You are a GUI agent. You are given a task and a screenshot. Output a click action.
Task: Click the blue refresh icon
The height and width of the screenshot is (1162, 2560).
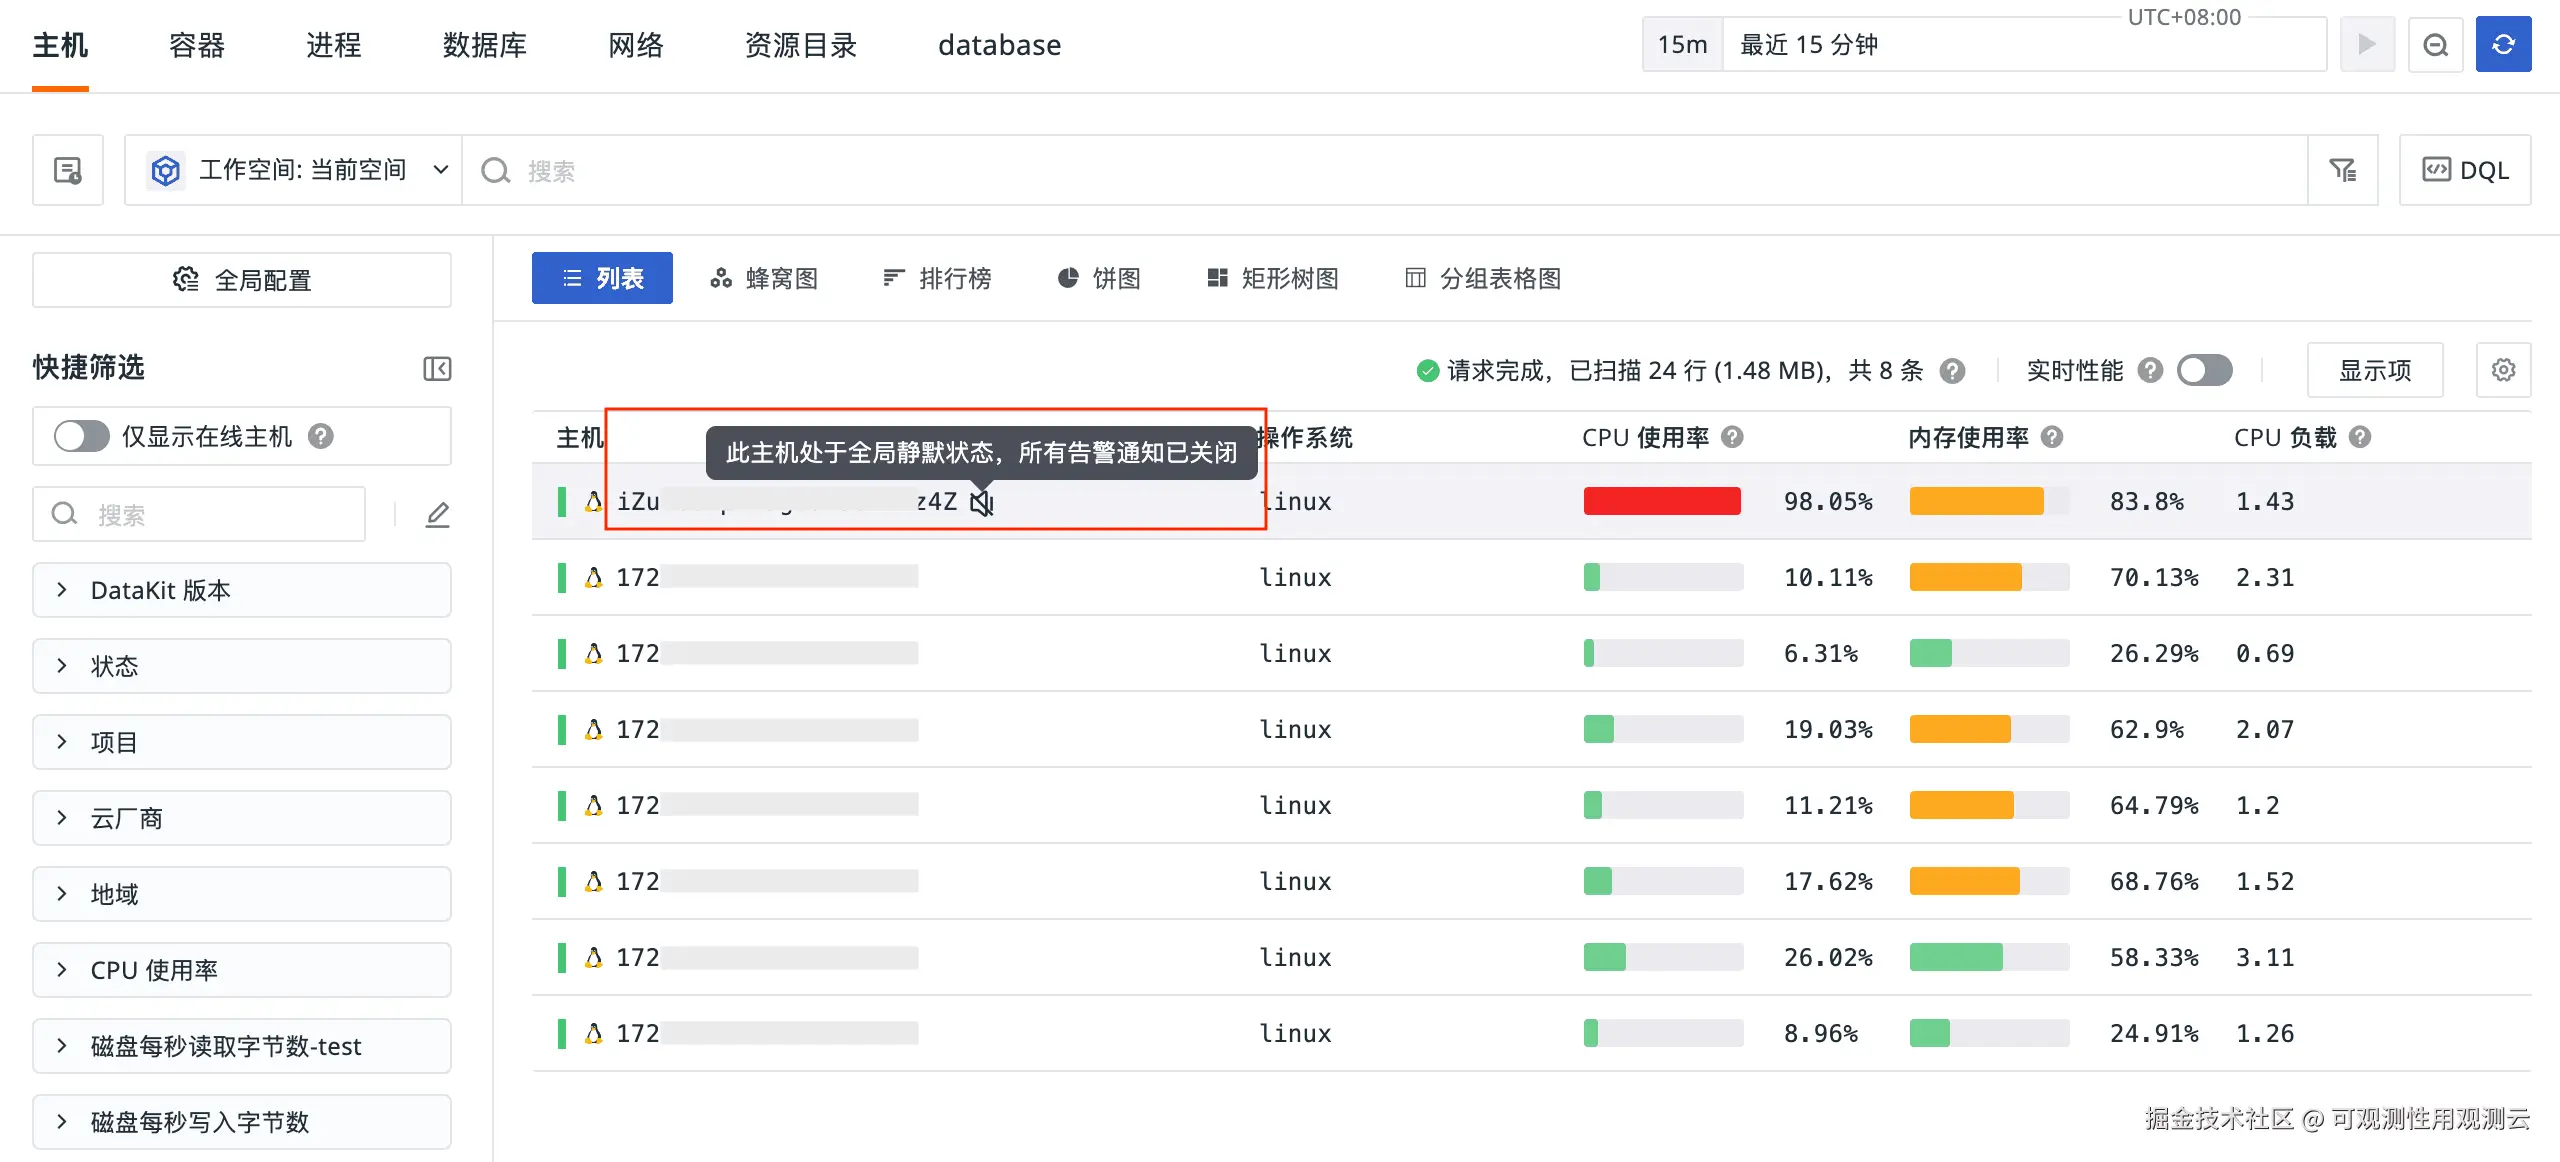click(x=2502, y=45)
